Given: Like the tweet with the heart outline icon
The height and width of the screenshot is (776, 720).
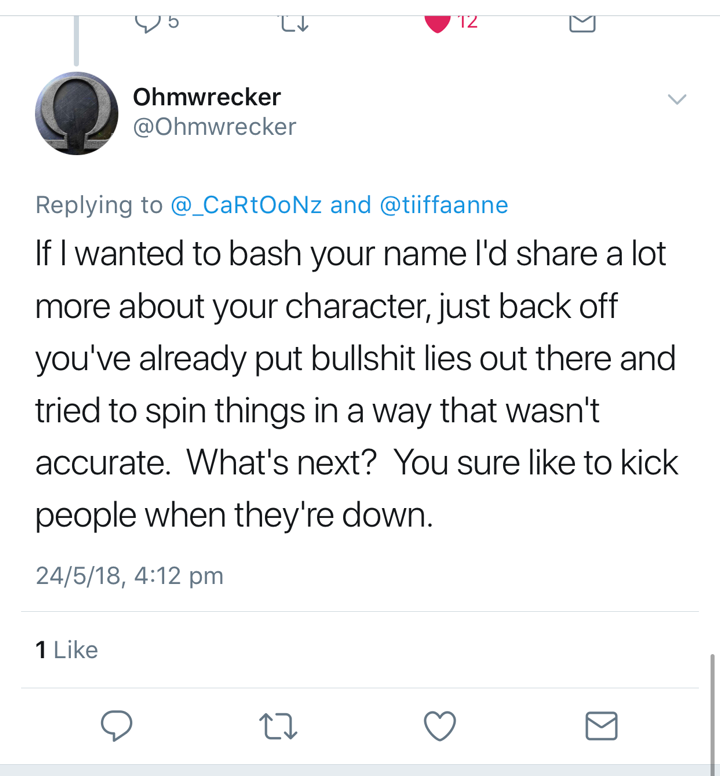Looking at the screenshot, I should [x=440, y=726].
